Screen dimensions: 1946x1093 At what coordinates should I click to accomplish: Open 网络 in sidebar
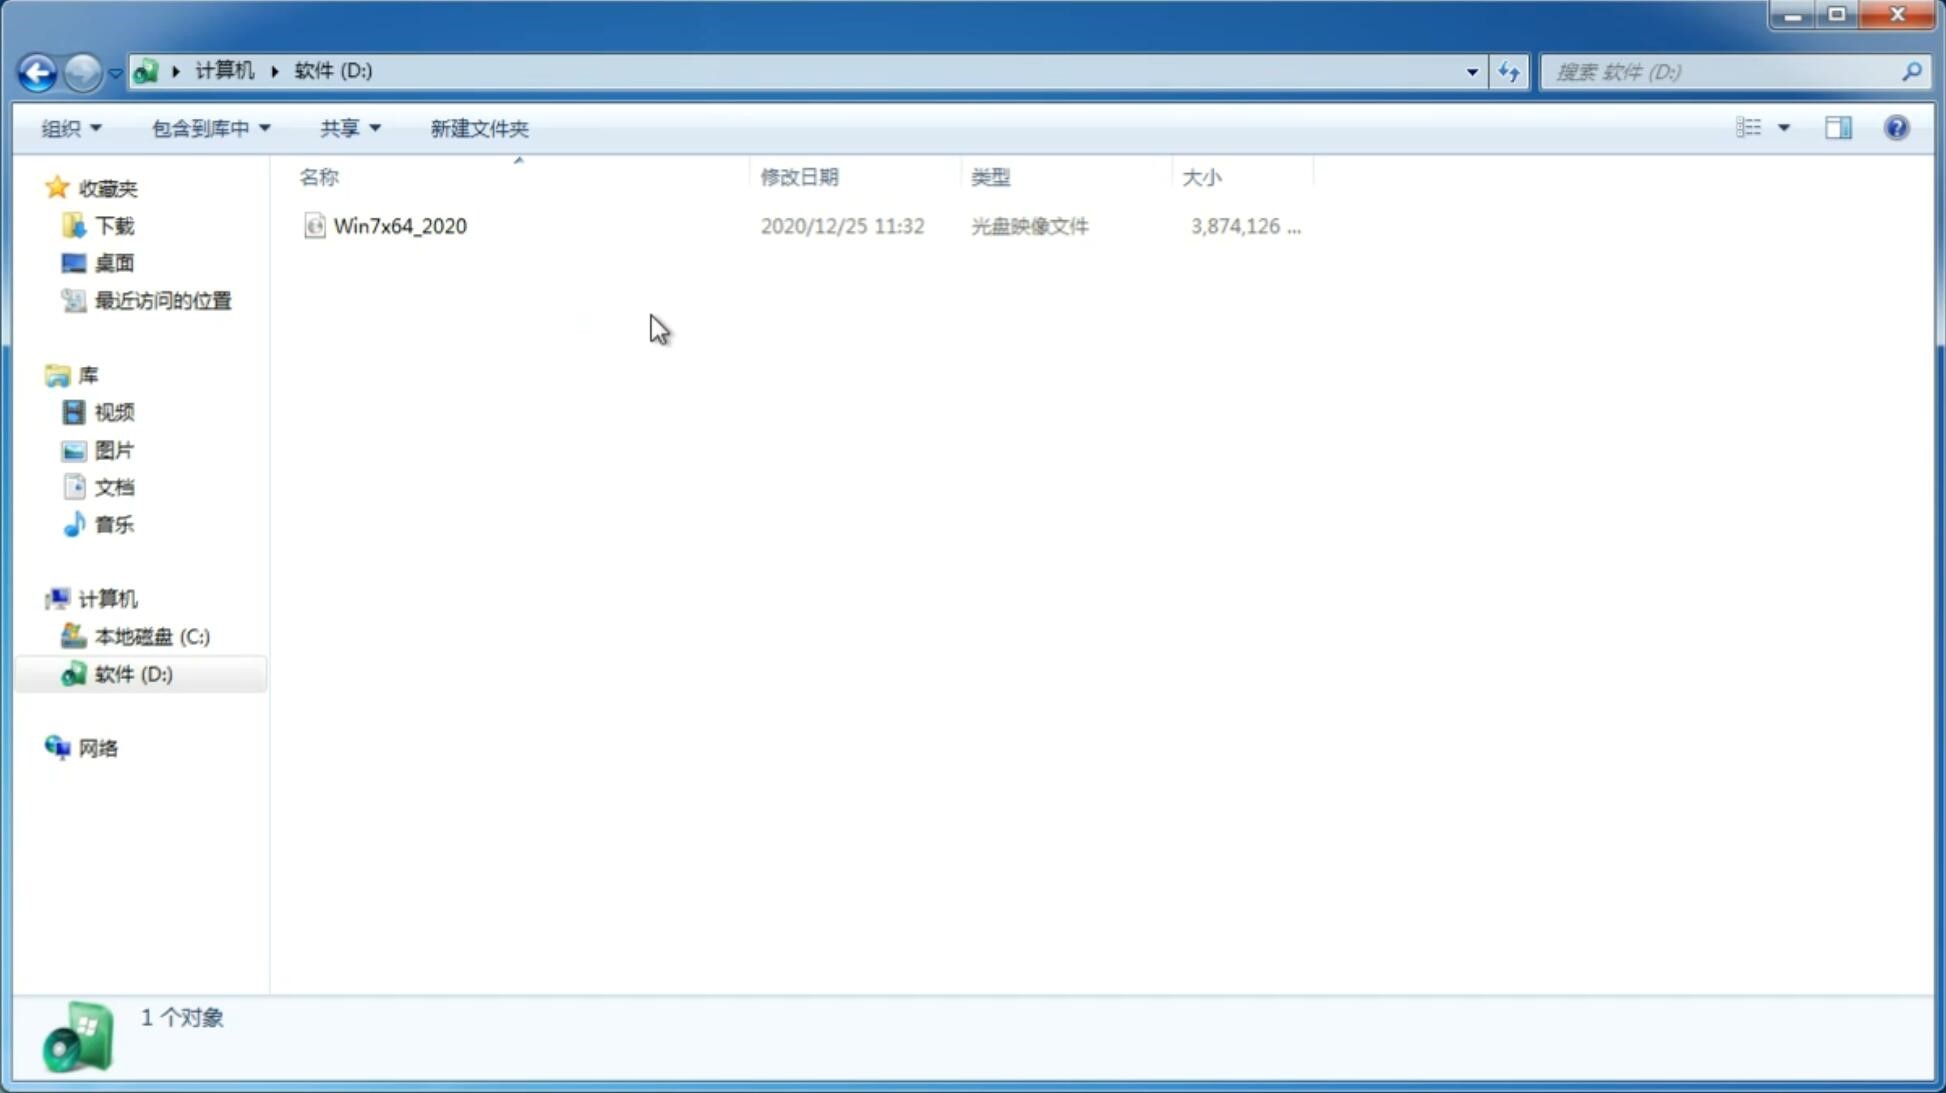point(99,748)
